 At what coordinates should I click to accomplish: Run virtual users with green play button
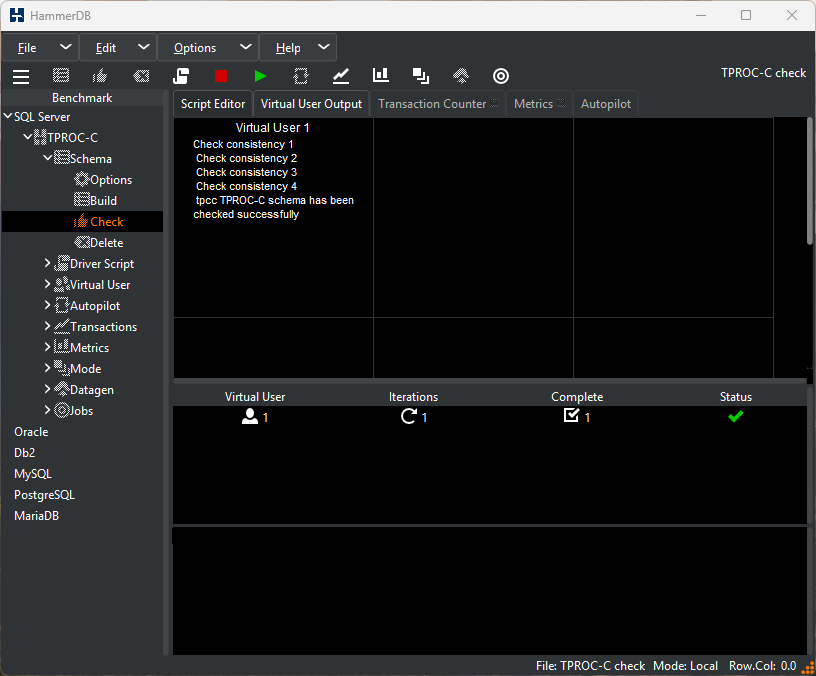click(261, 76)
